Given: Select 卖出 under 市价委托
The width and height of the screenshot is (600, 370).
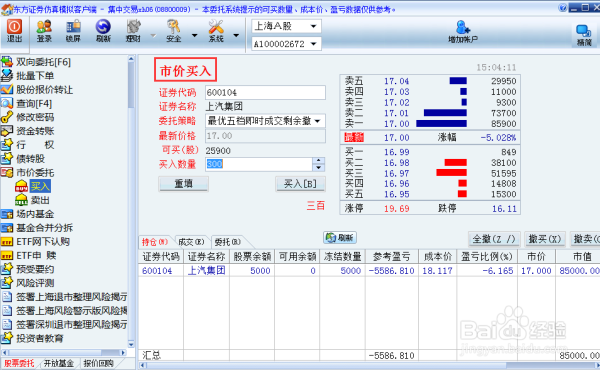Looking at the screenshot, I should 40,200.
